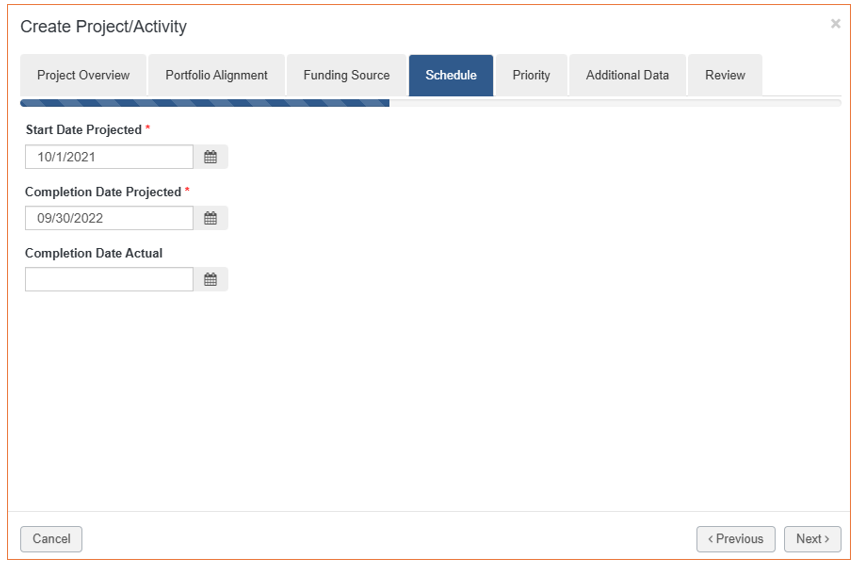Jump to the Review tab
The image size is (856, 564).
(725, 75)
